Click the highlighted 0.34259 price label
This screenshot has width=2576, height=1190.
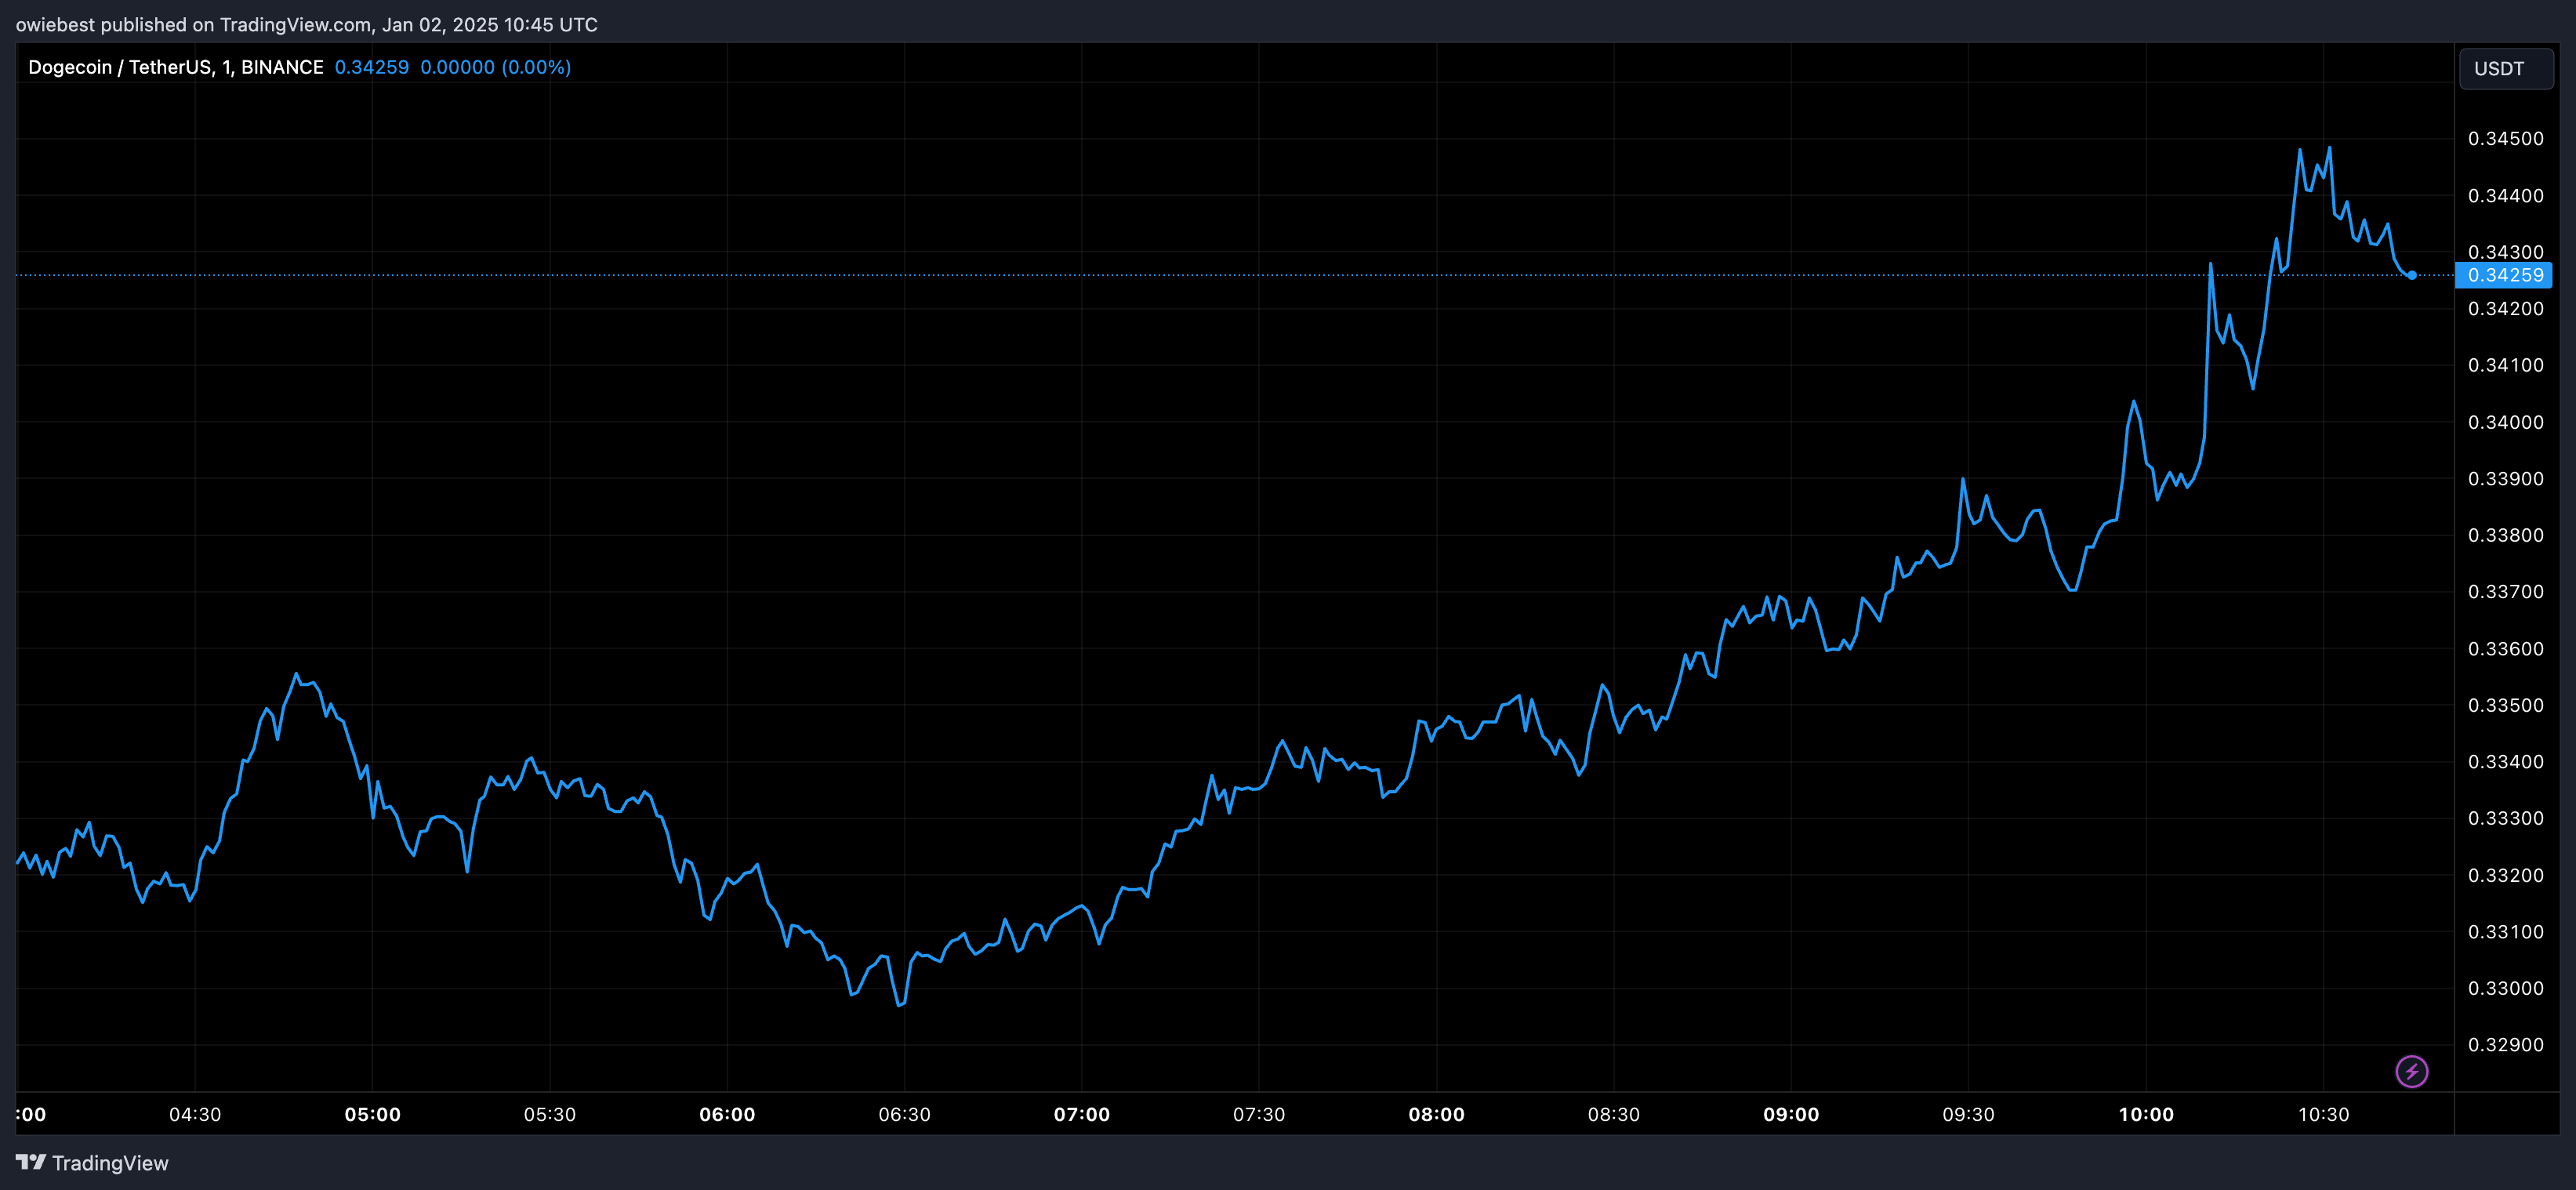[2504, 275]
